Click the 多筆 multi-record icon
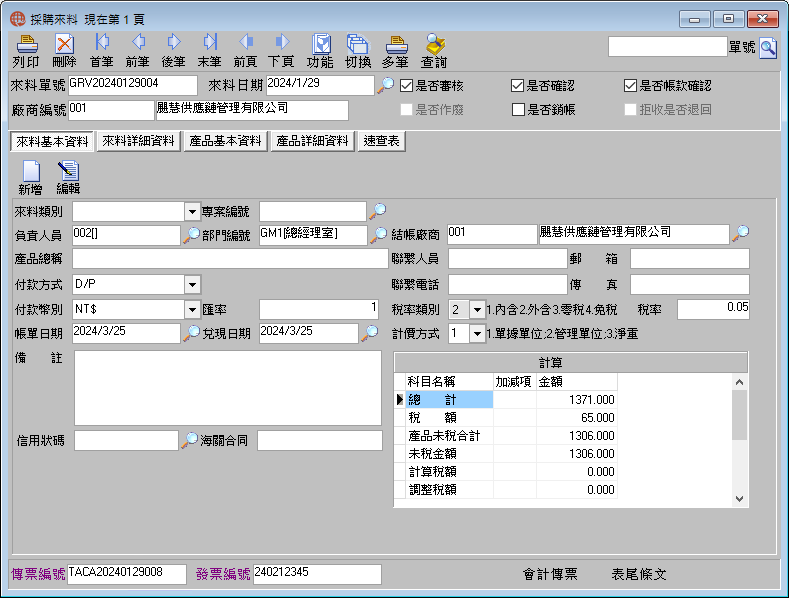Viewport: 789px width, 598px height. [x=396, y=51]
